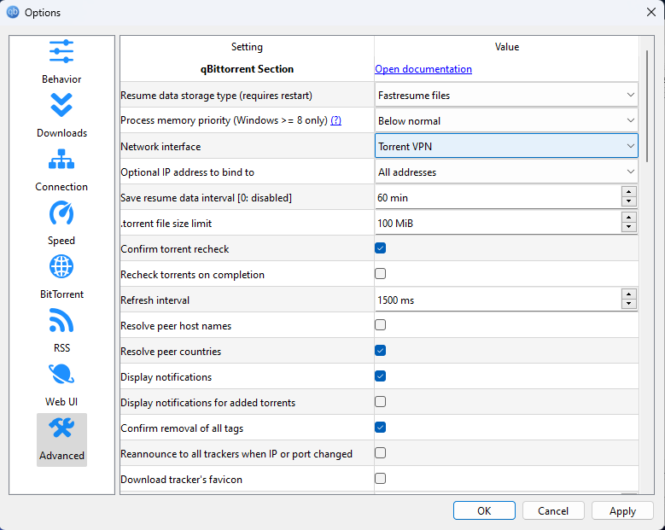Decrease Refresh interval value
The image size is (665, 530).
point(629,304)
